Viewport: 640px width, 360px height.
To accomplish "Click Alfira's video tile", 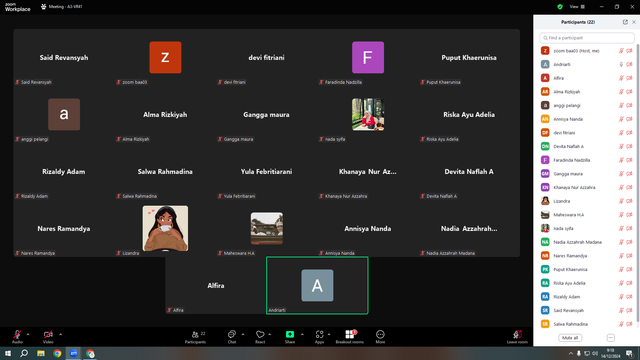I will [216, 285].
